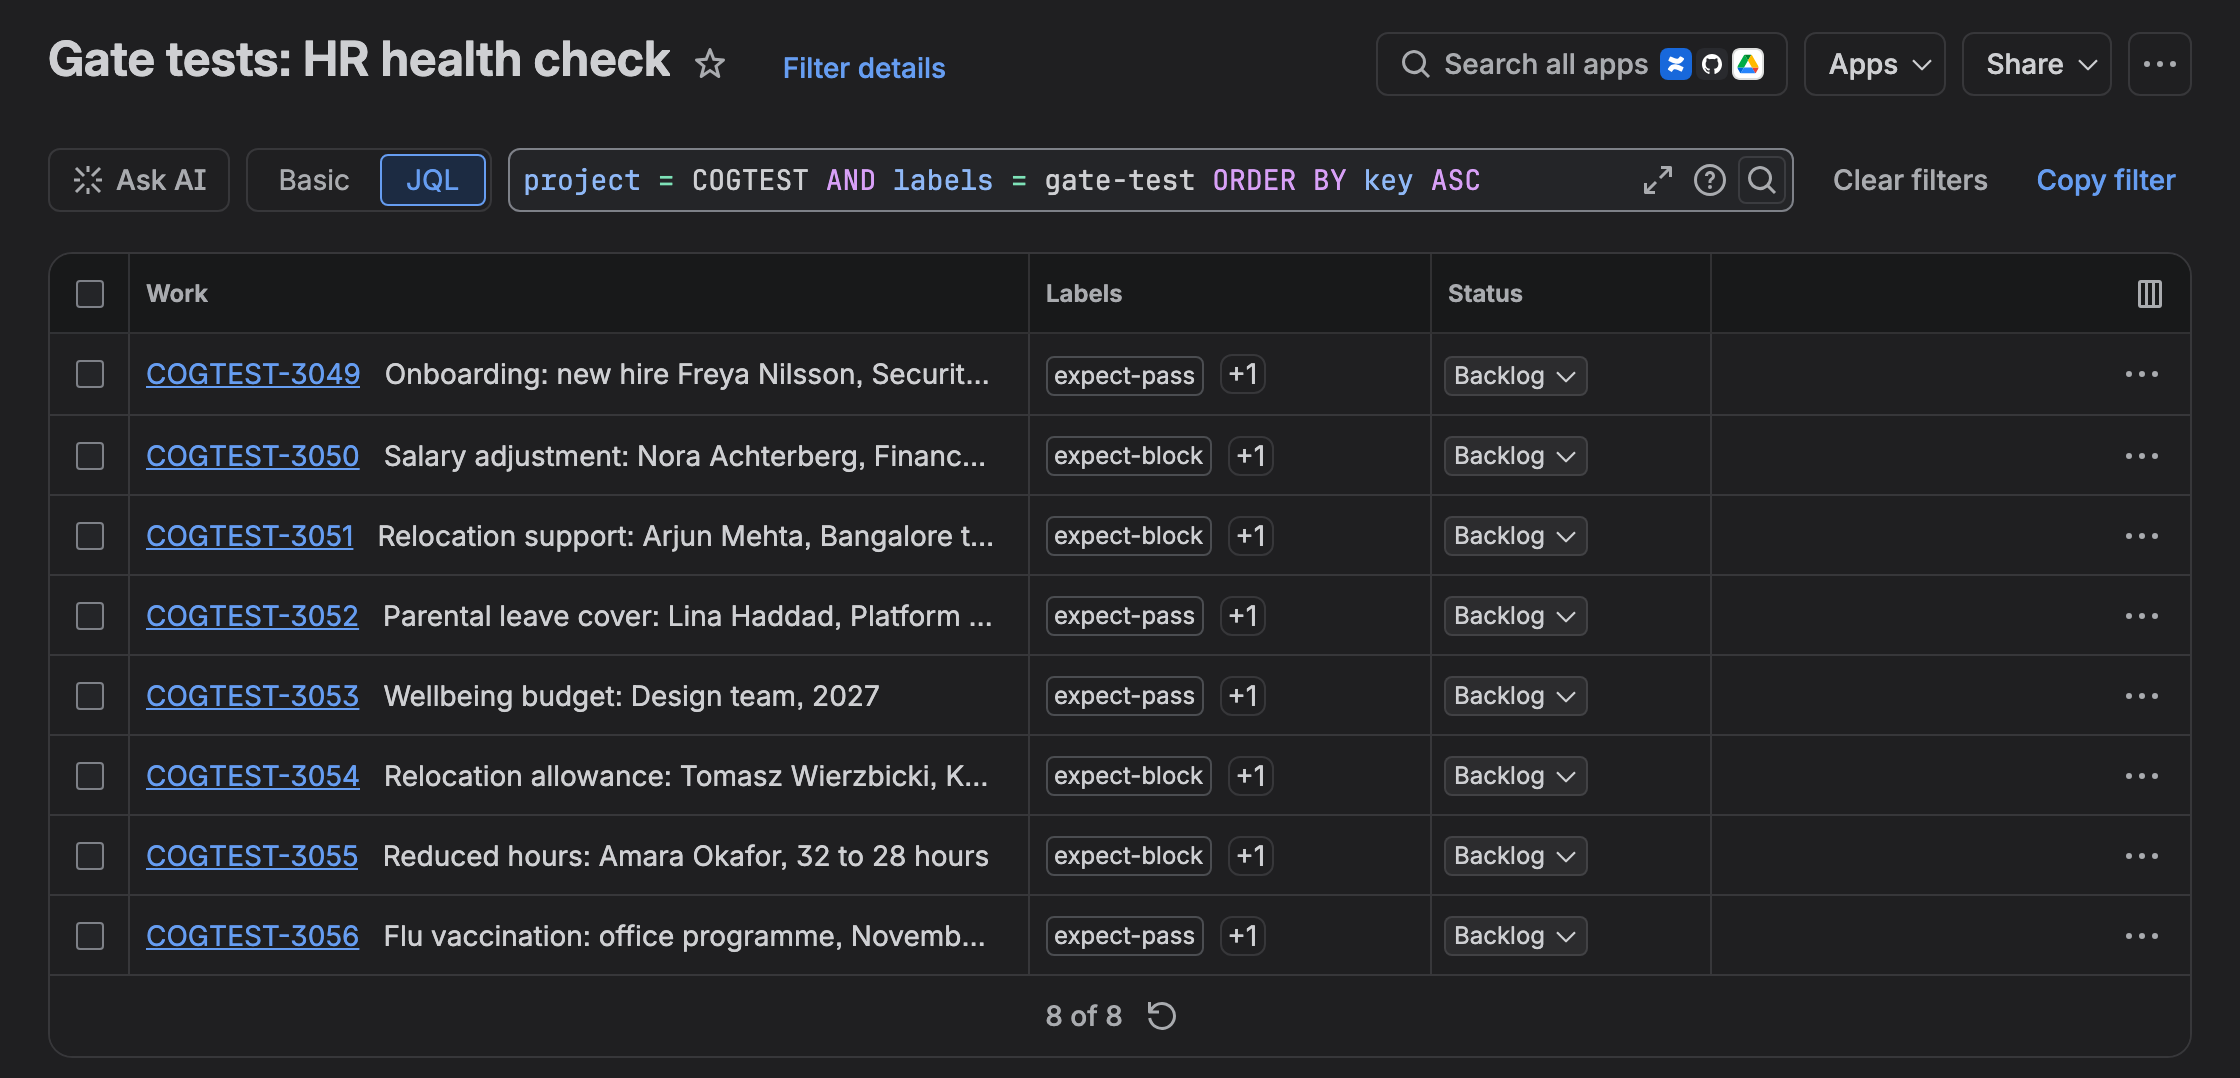Click the Ask AI sparkle button
Viewport: 2240px width, 1078px height.
[x=139, y=180]
